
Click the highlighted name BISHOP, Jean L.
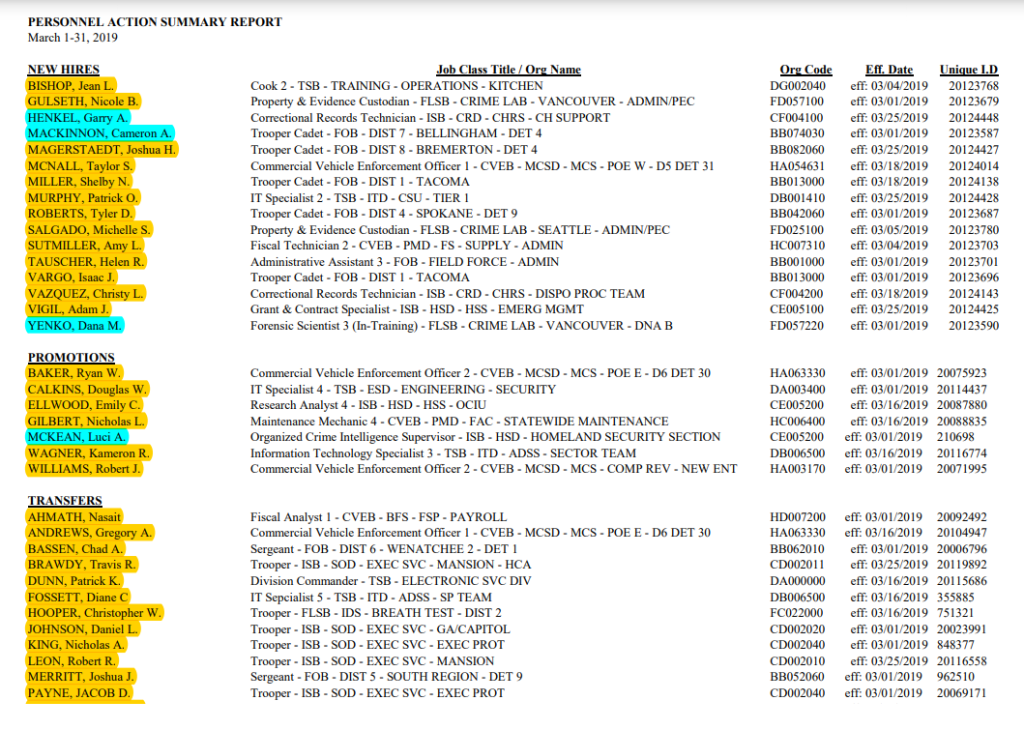(x=71, y=86)
